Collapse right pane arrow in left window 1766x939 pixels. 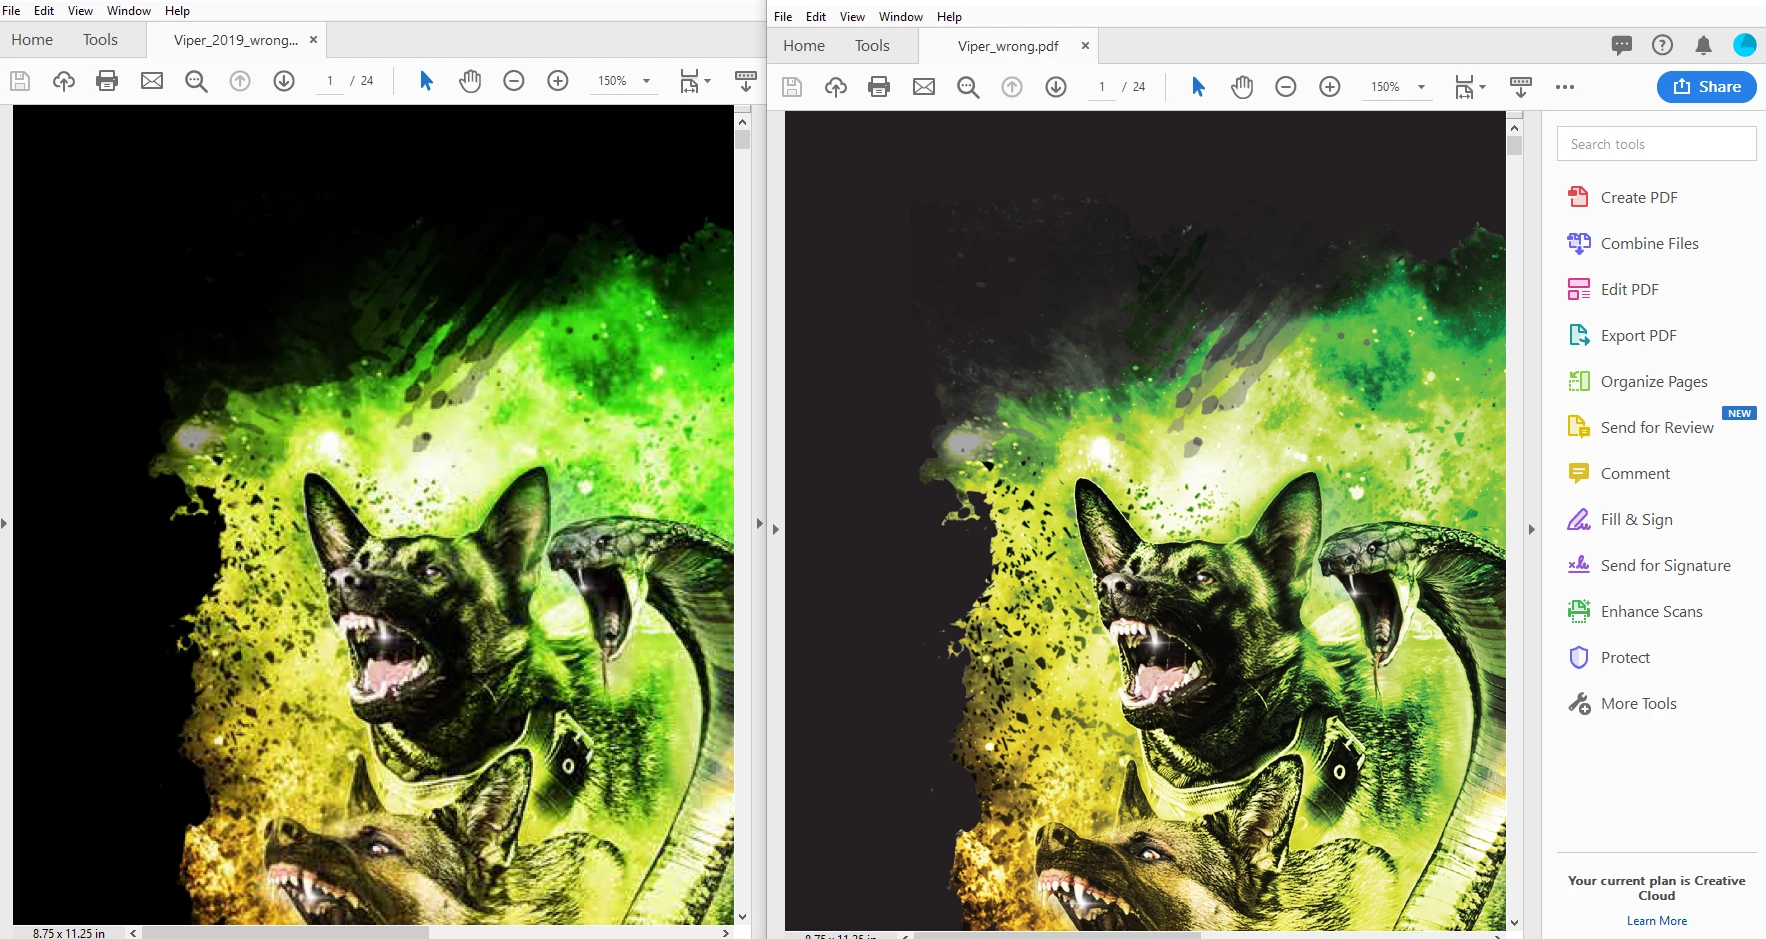tap(759, 524)
